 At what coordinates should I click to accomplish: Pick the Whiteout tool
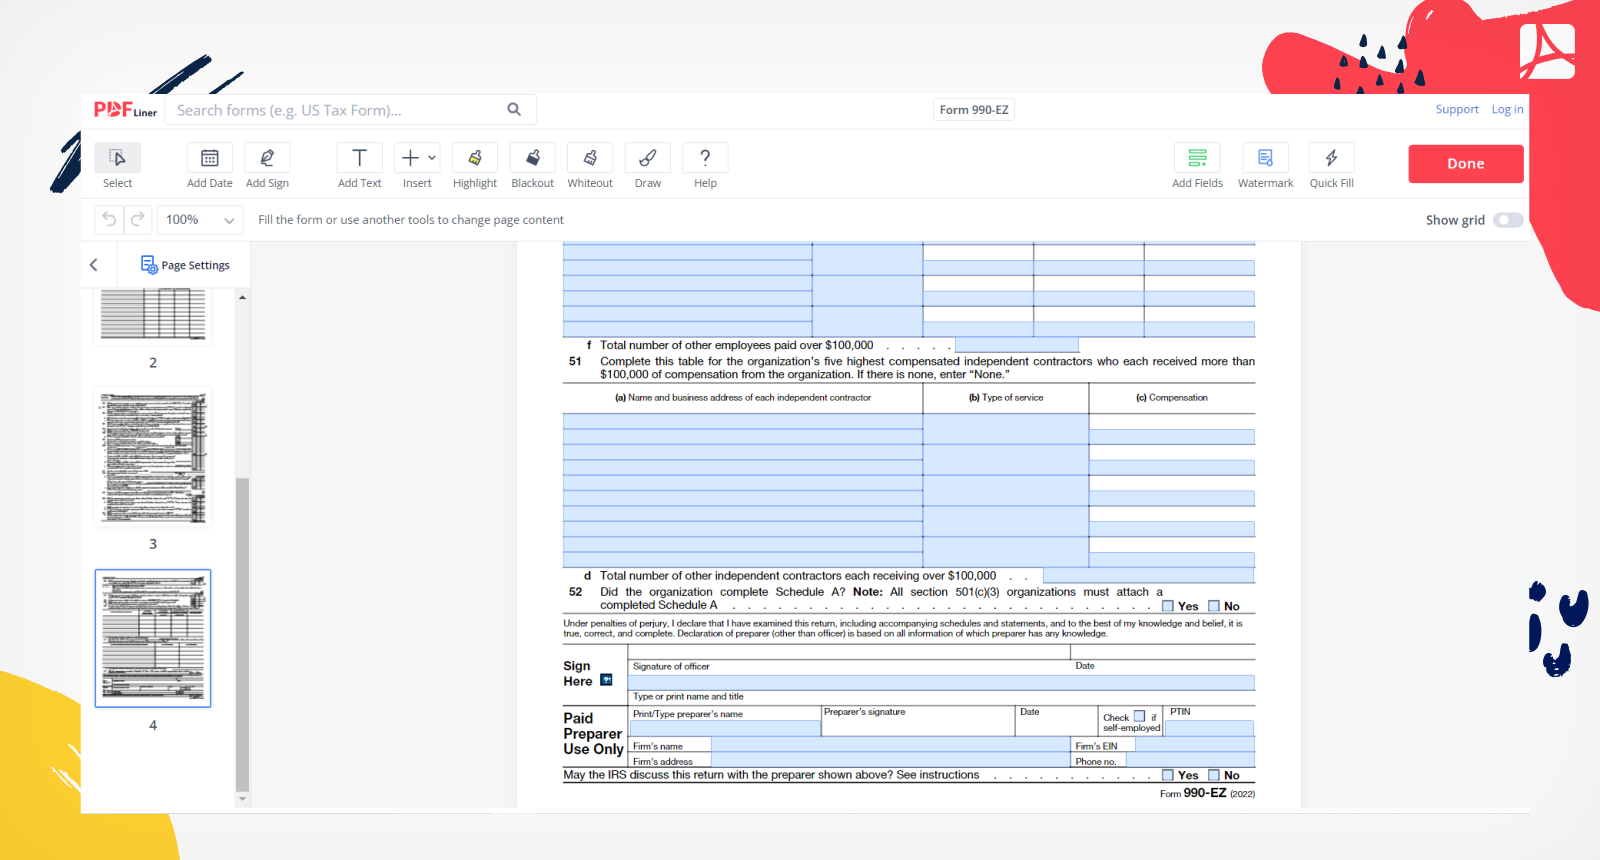pyautogui.click(x=590, y=159)
